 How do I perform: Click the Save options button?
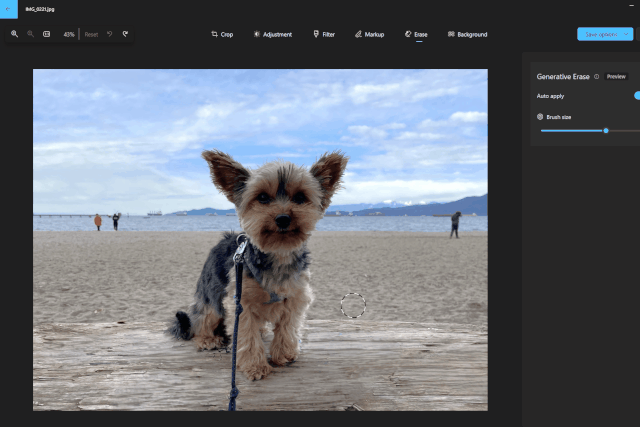tap(601, 34)
